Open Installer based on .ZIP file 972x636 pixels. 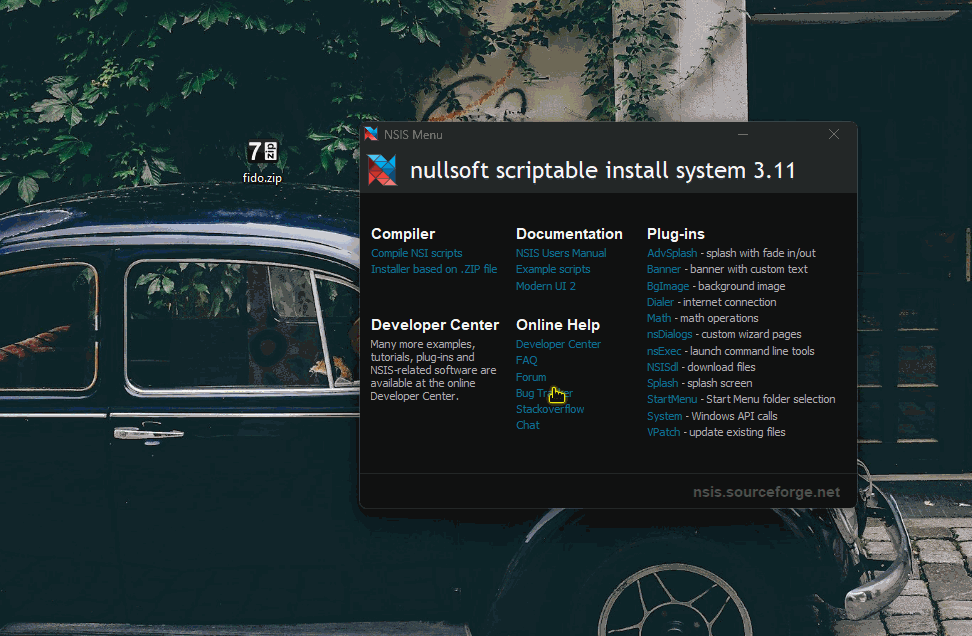[434, 269]
